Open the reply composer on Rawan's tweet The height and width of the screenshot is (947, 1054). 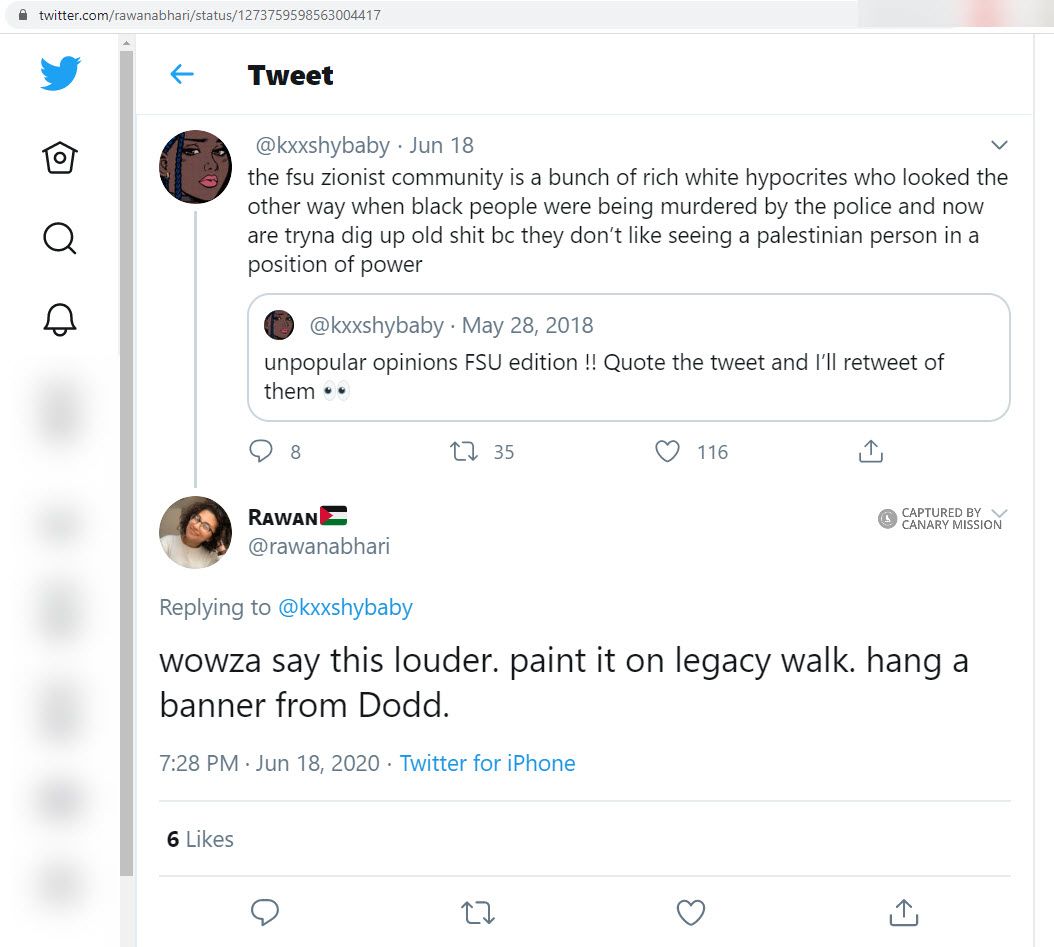pos(264,912)
